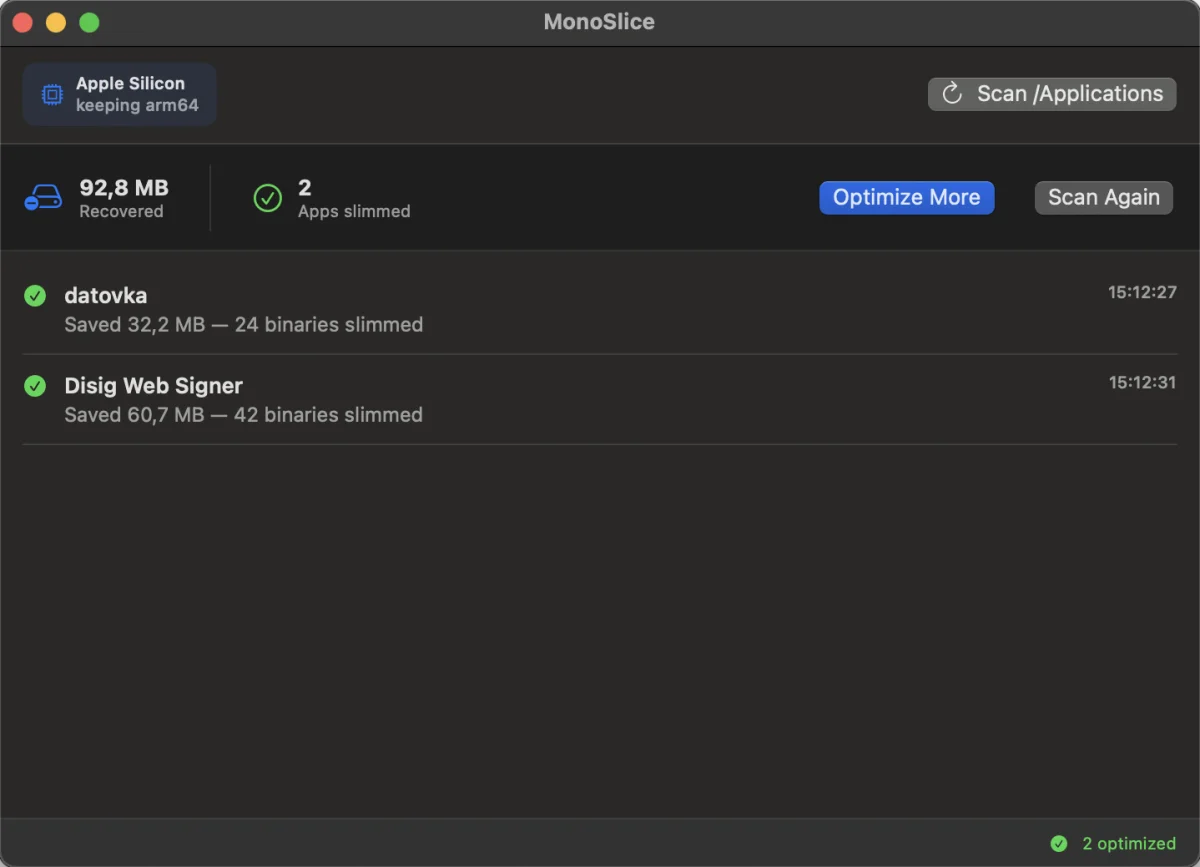Screen dimensions: 1200x867
Task: Click the Optimize More button
Action: point(906,198)
